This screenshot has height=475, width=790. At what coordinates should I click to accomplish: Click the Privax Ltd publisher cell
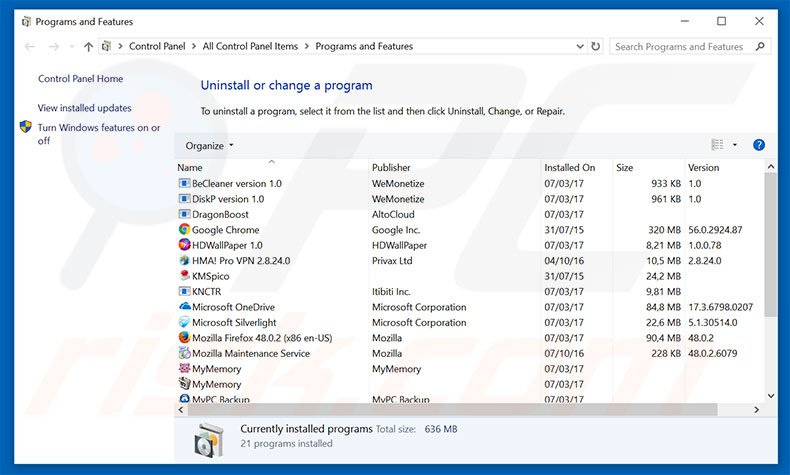tap(392, 260)
